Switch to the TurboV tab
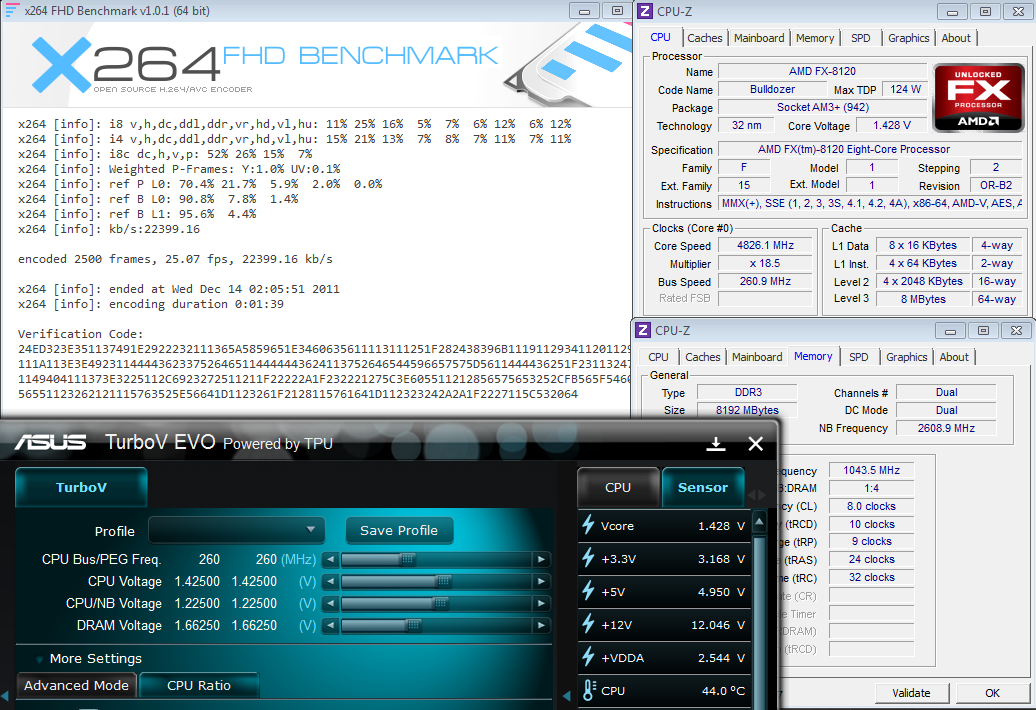The width and height of the screenshot is (1036, 710). click(81, 487)
